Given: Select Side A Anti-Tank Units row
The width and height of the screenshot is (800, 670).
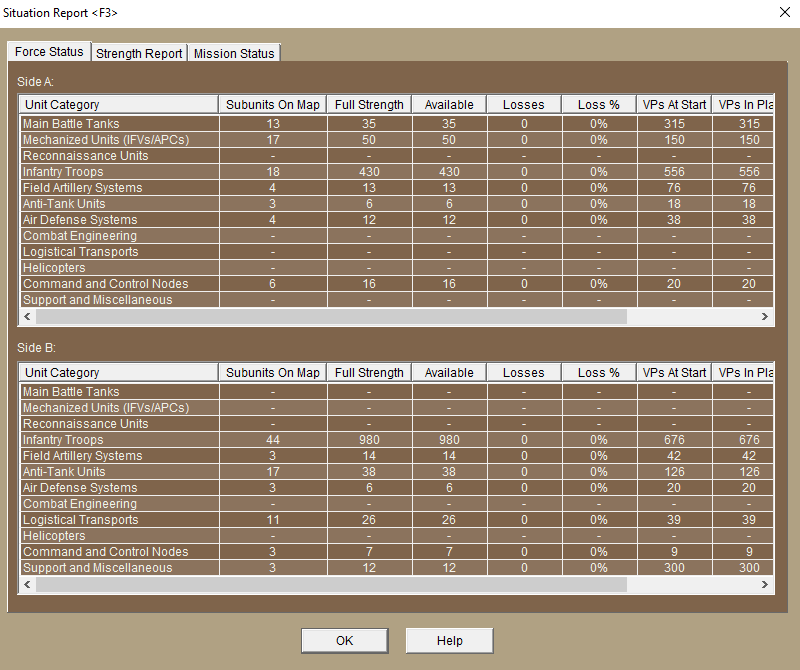Looking at the screenshot, I should 396,204.
